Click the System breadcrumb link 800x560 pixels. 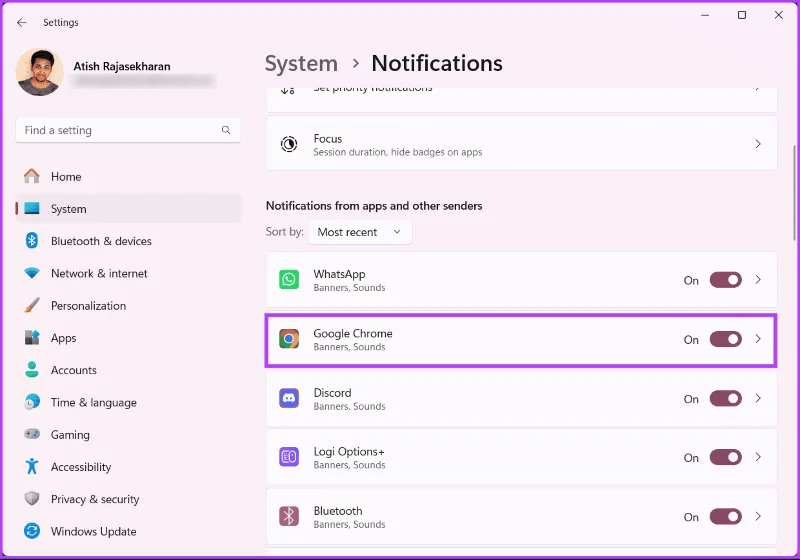[x=301, y=64]
